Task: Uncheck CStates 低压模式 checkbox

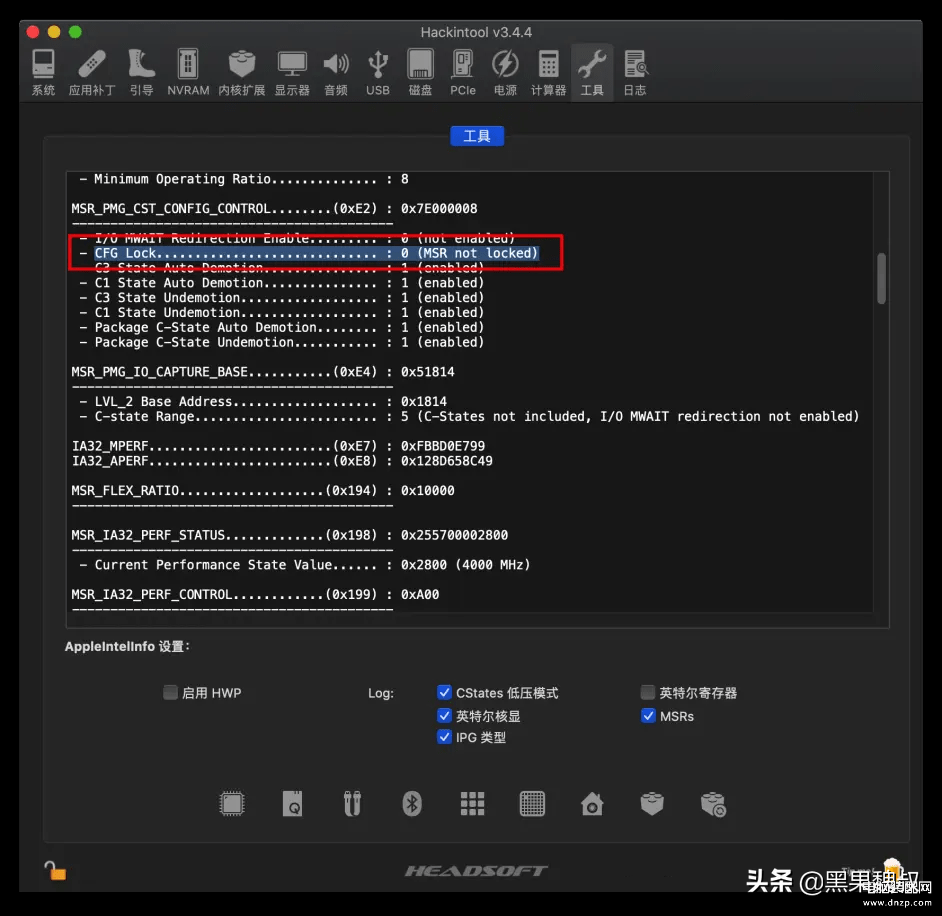Action: 444,693
